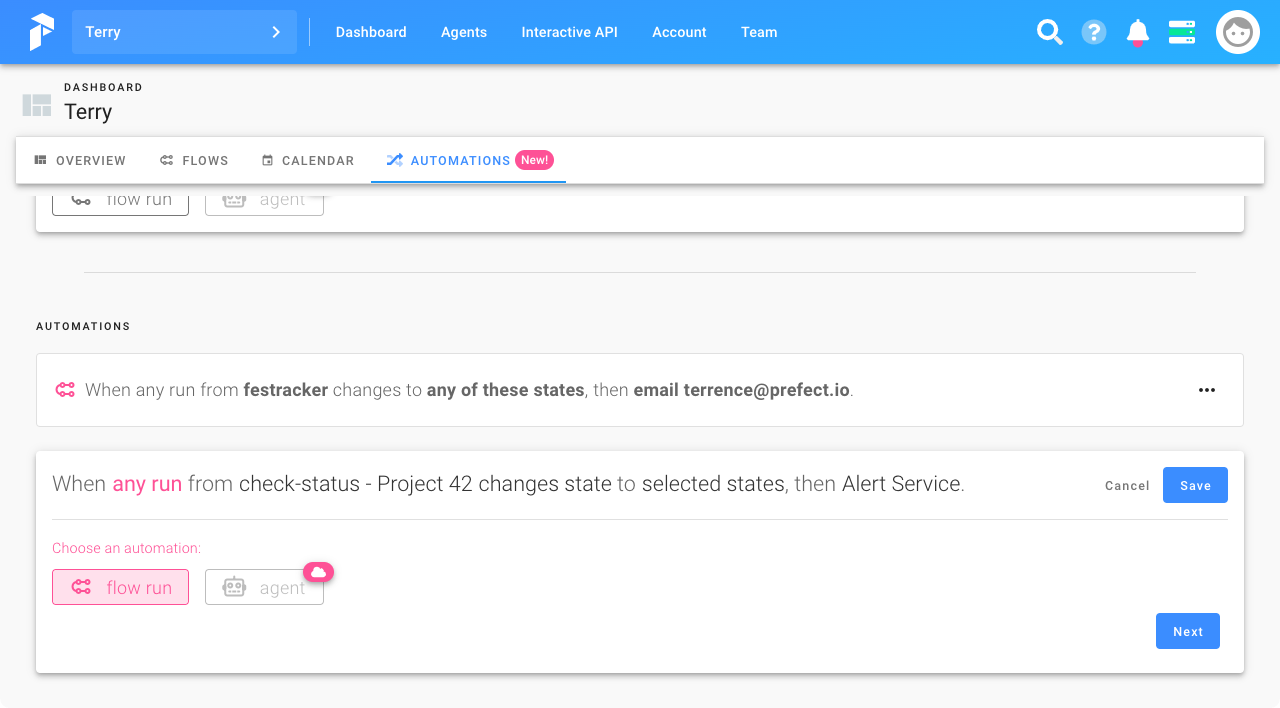Click the pink cloud badge on agent

click(318, 571)
